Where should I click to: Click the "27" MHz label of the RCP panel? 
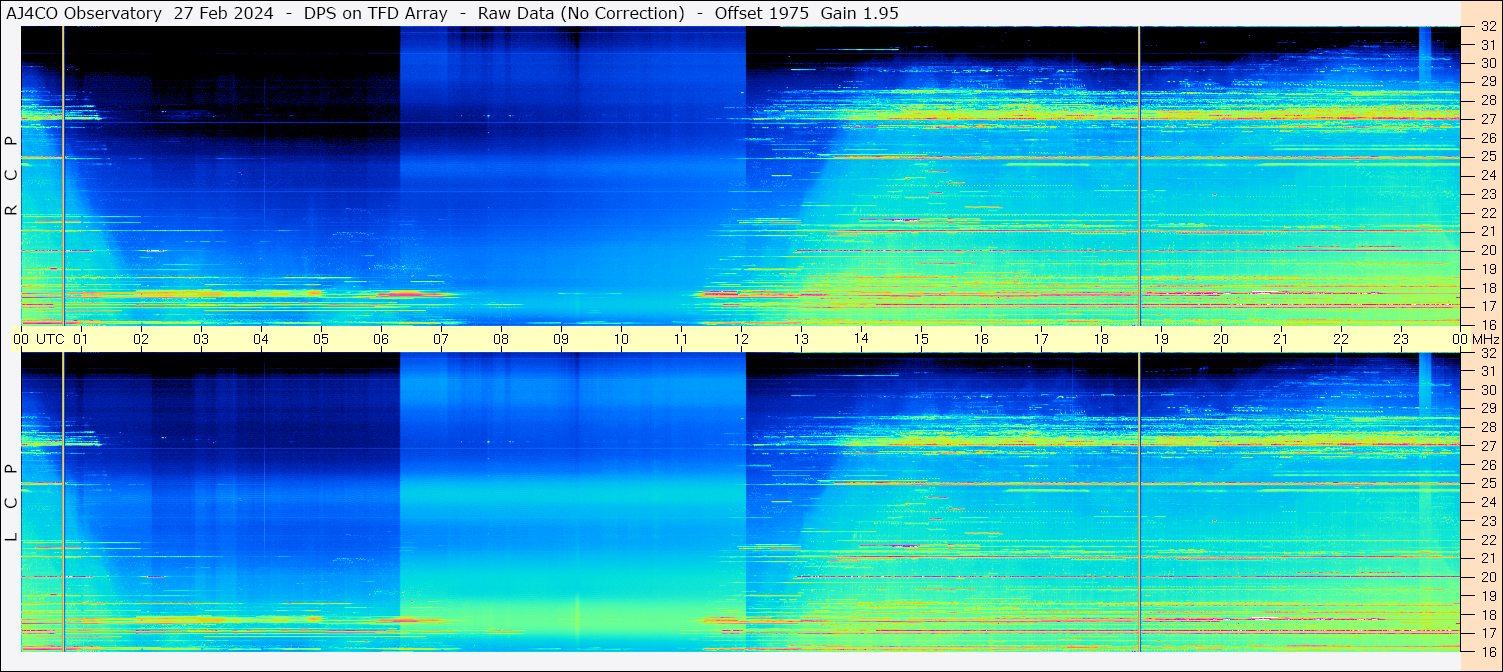pos(1488,119)
